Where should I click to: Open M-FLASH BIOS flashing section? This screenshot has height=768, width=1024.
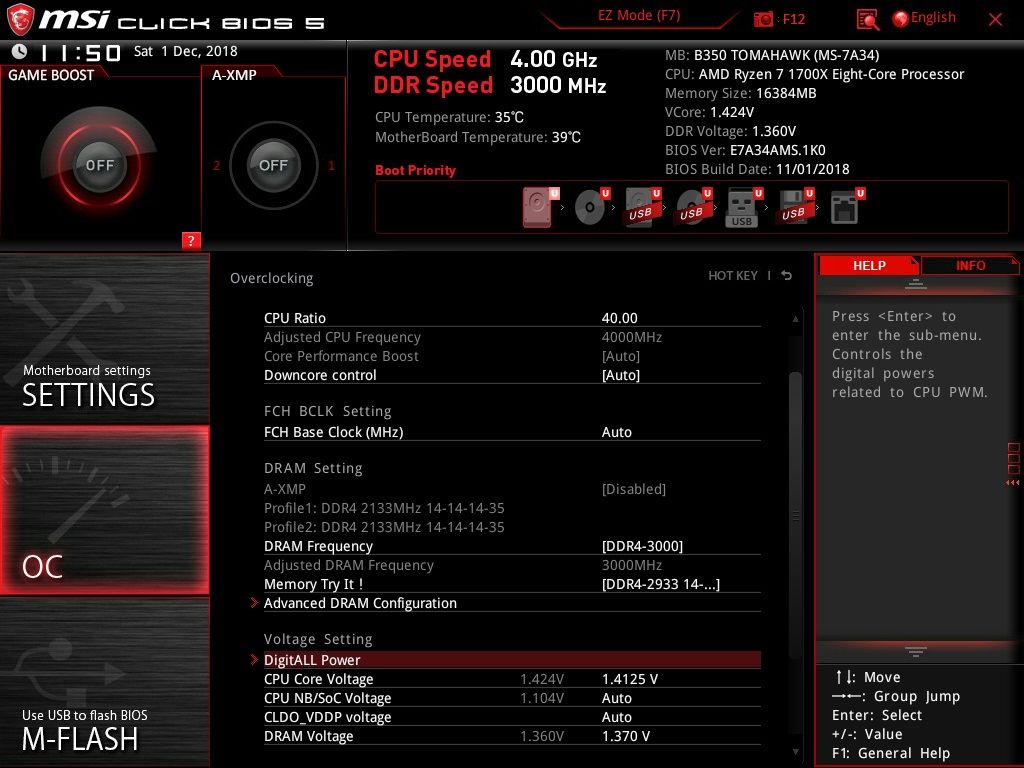click(x=104, y=682)
